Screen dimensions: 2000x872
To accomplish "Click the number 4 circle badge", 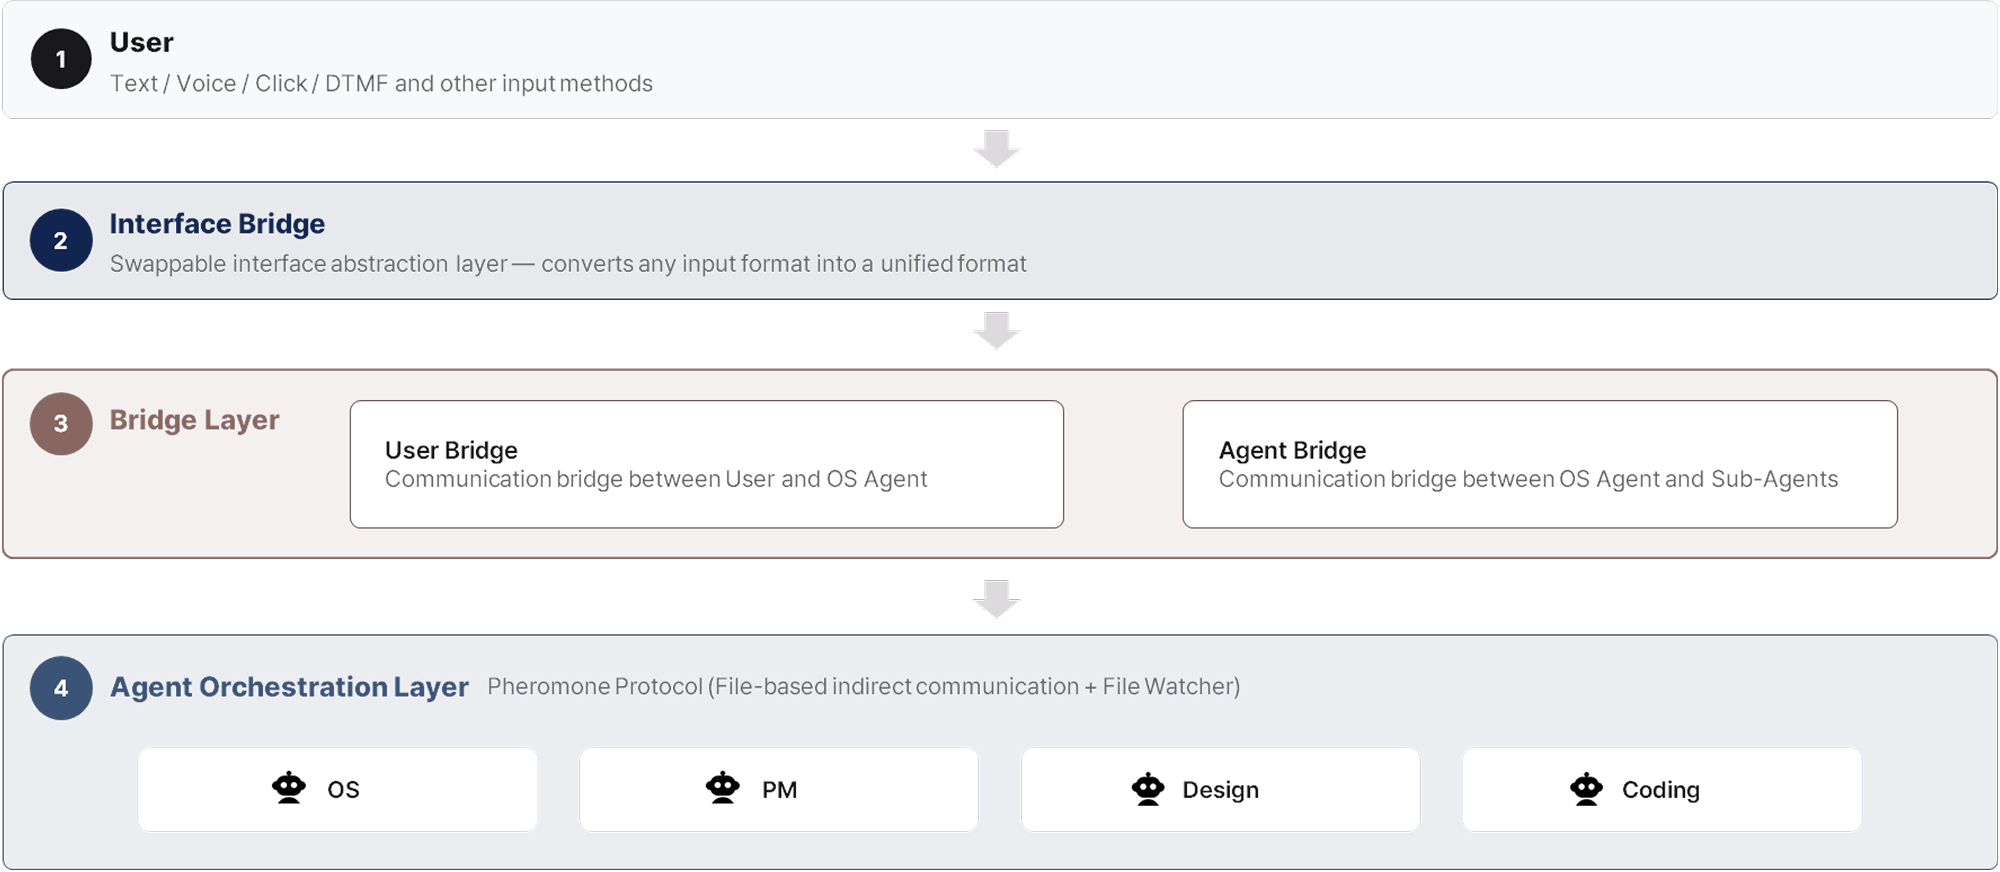I will tap(61, 688).
